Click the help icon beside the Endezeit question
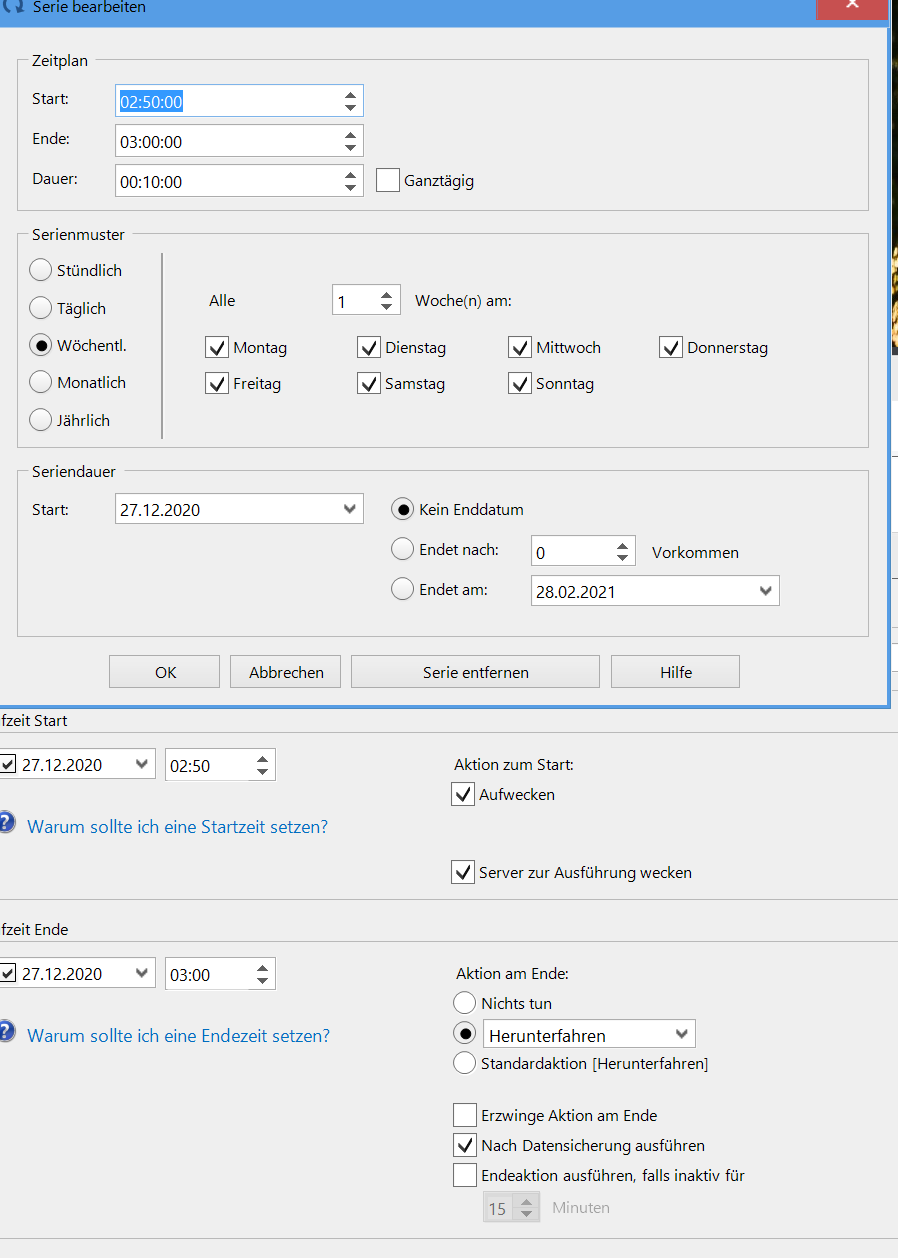 click(9, 1031)
